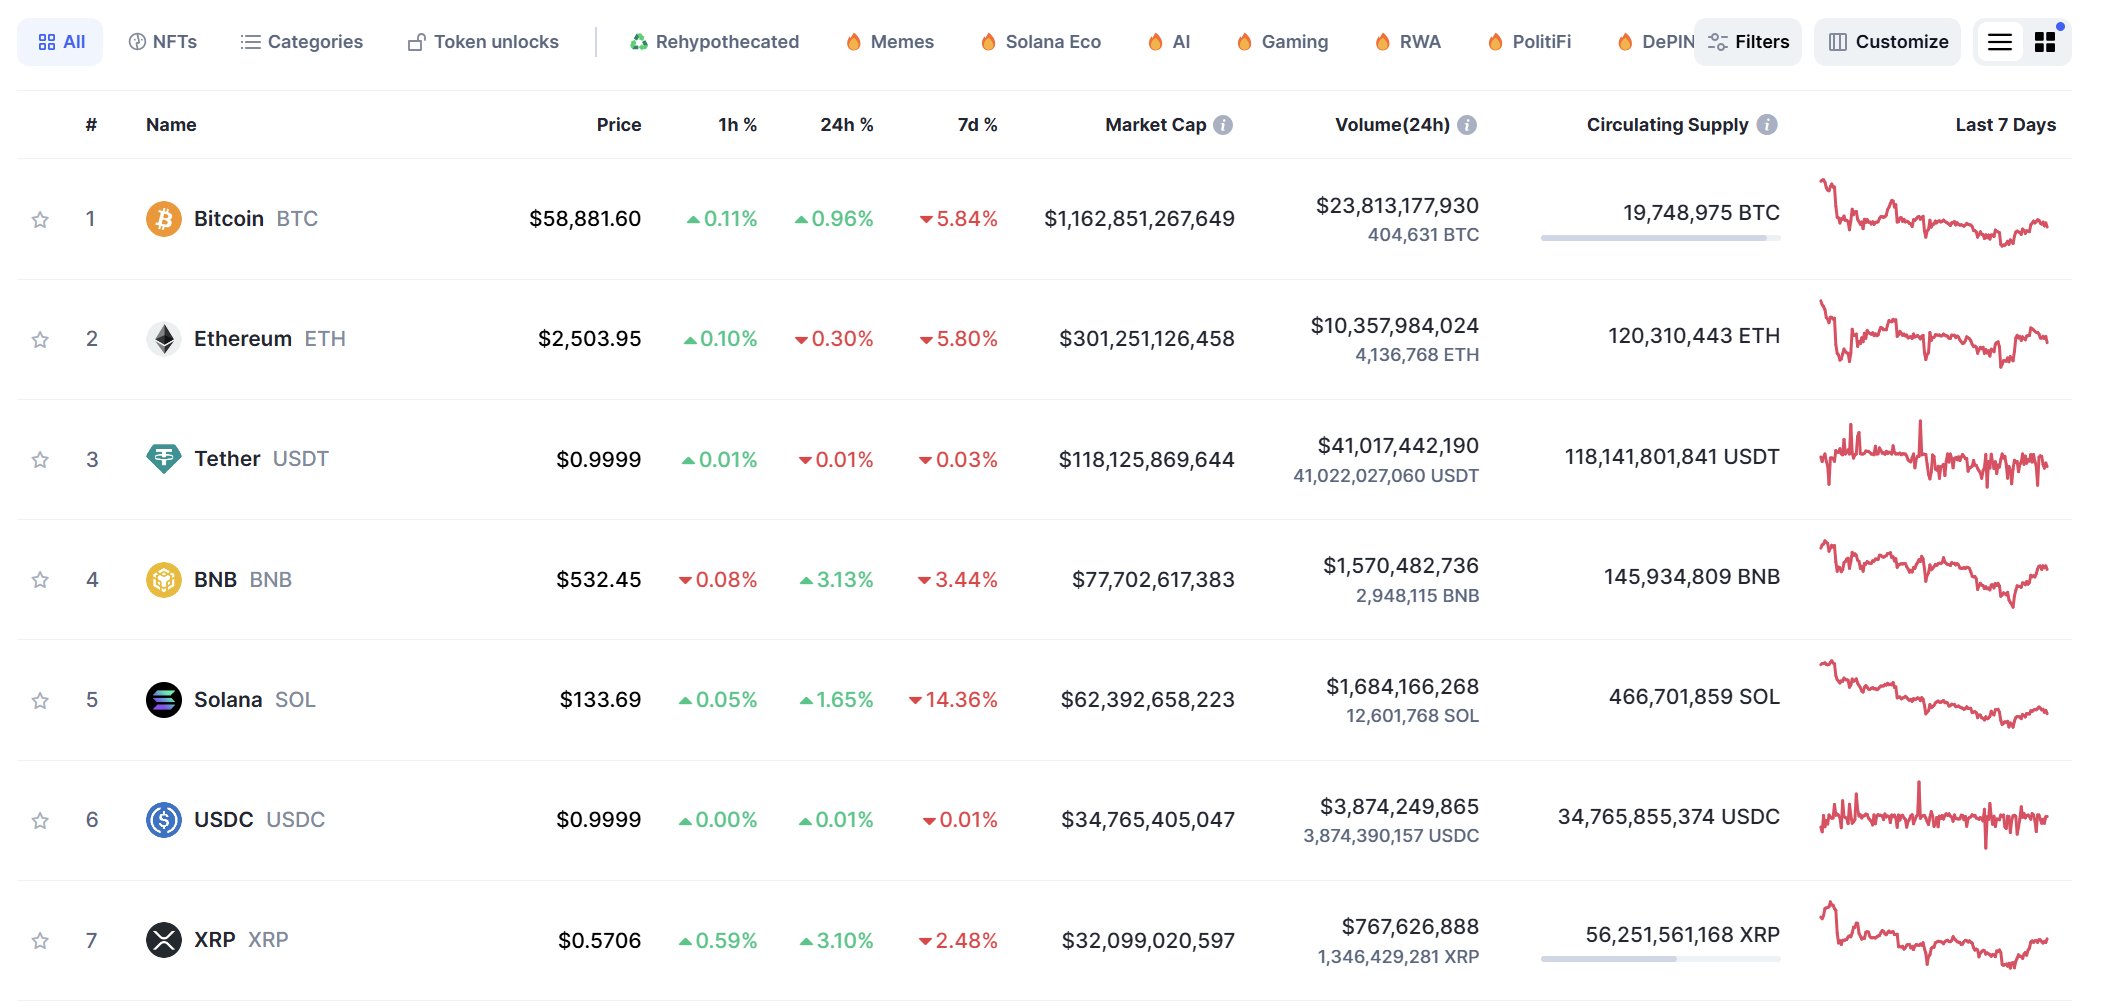Screen dimensions: 2119x1006
Task: Show Volume(24h) info tooltip icon
Action: tap(1467, 125)
